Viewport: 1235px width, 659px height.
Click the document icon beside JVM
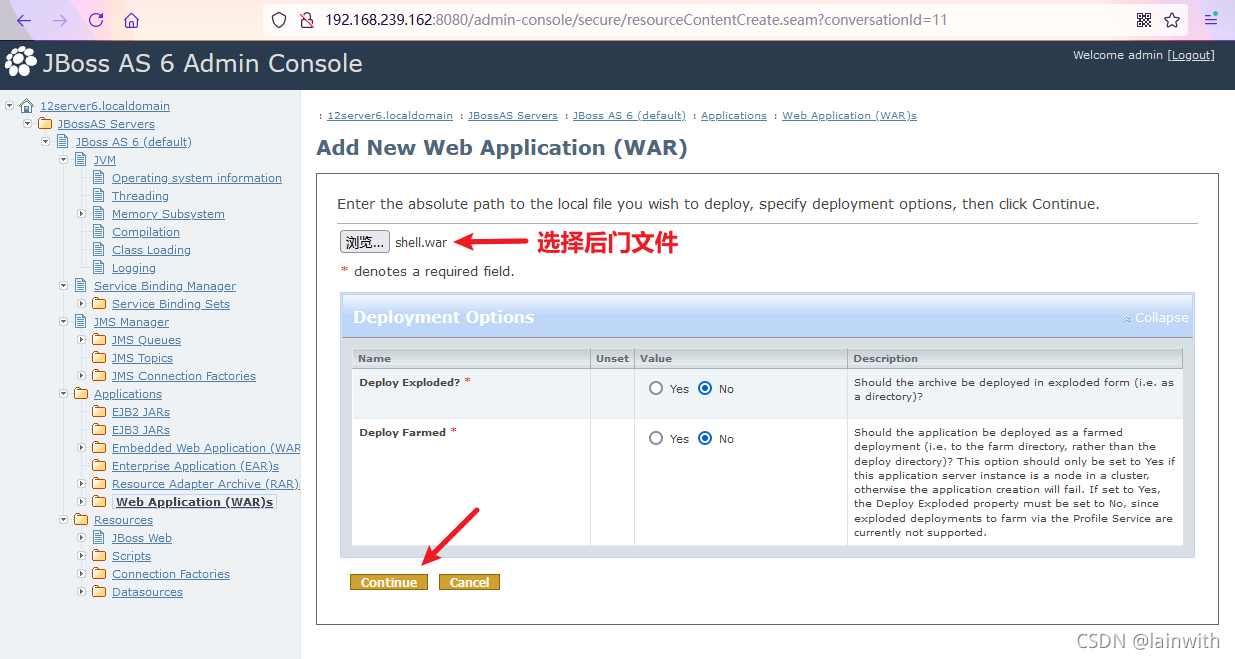tap(81, 160)
